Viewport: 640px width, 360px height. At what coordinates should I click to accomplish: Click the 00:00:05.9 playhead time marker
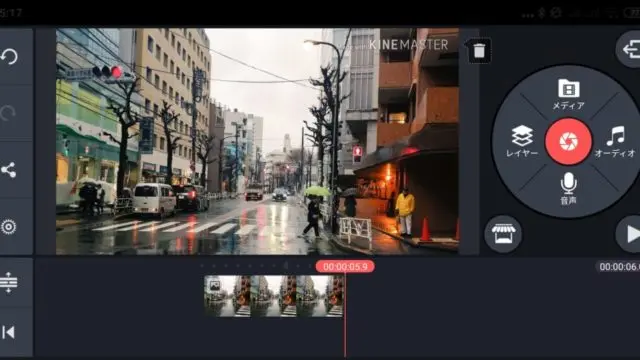coord(345,267)
